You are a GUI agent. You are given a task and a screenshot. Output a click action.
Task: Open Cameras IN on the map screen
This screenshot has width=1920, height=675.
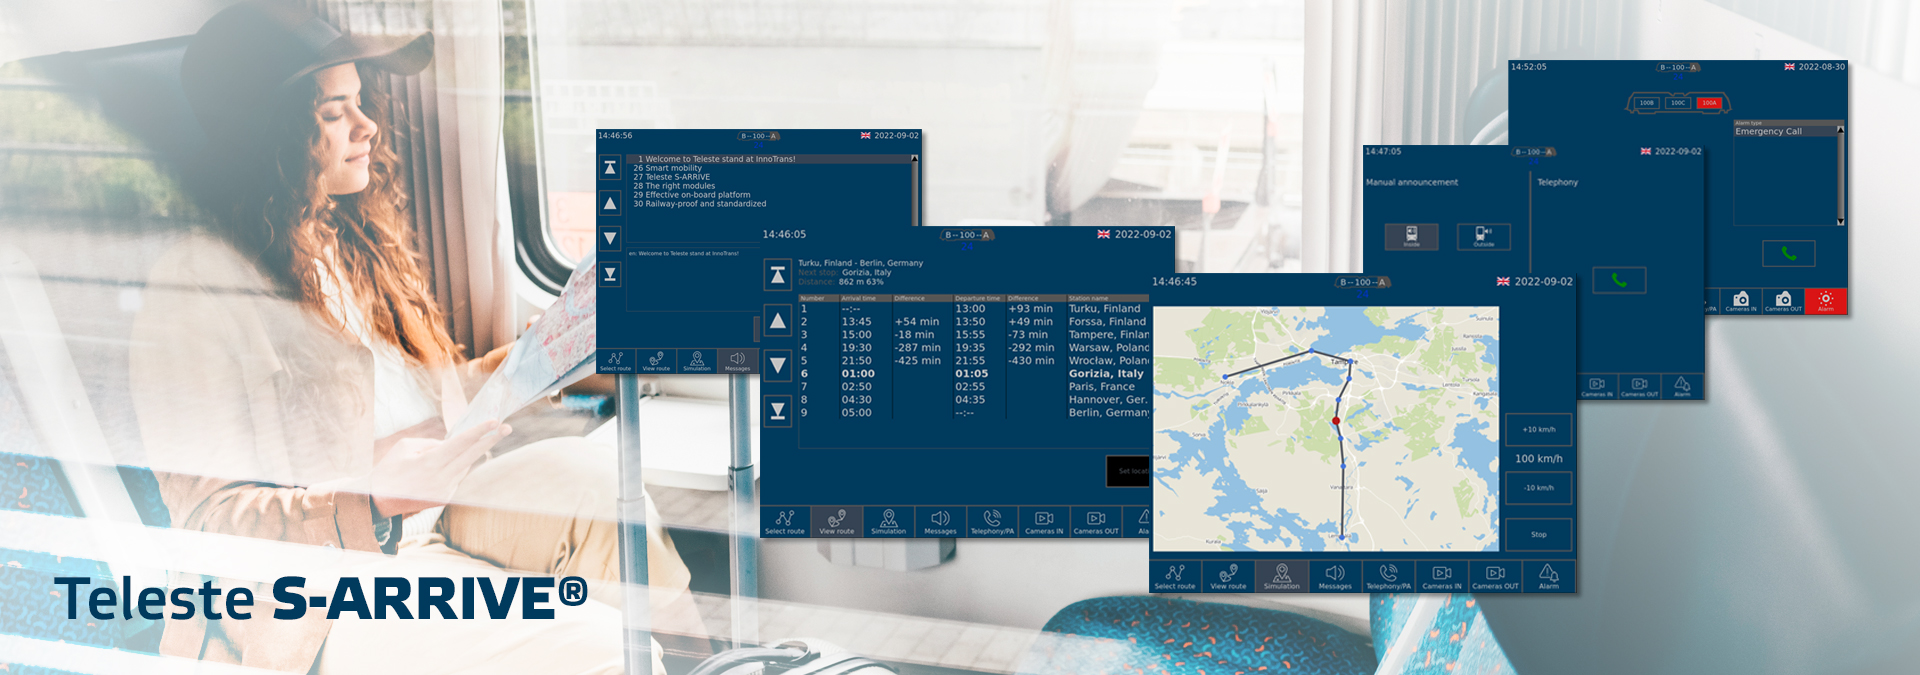1442,576
